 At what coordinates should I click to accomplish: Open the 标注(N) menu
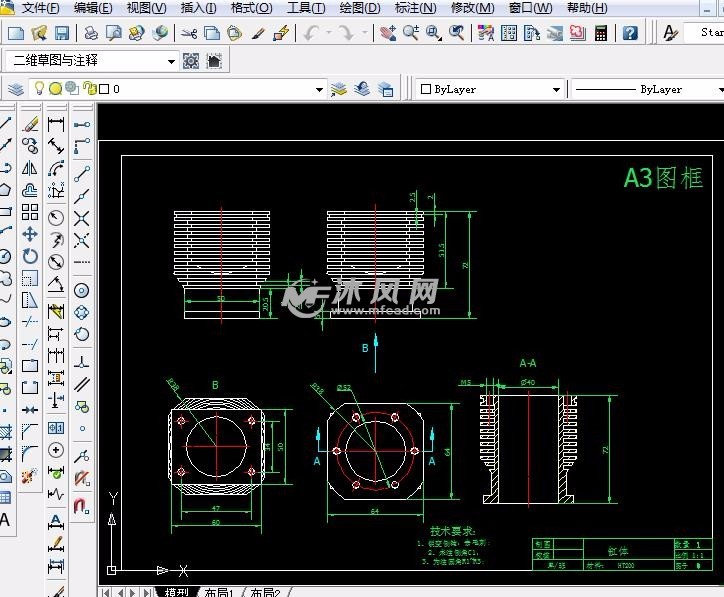click(x=415, y=8)
